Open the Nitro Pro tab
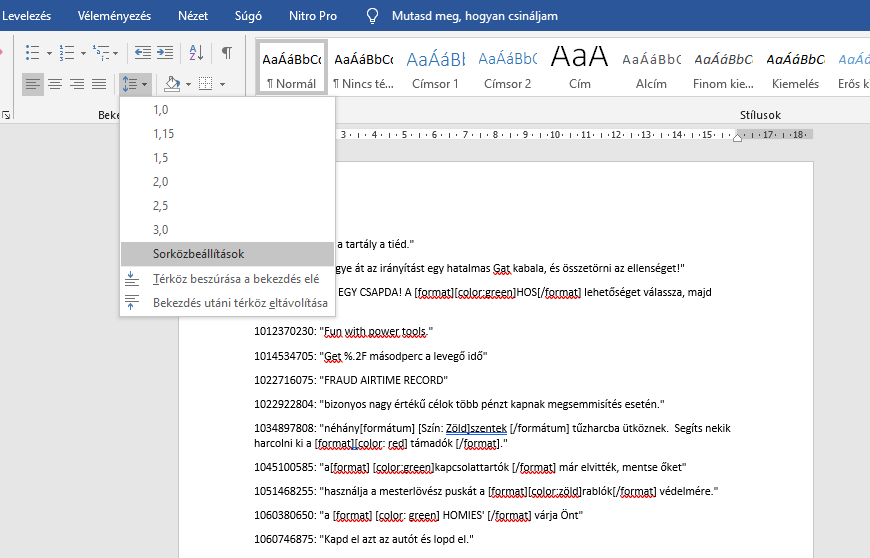870x558 pixels. tap(313, 16)
